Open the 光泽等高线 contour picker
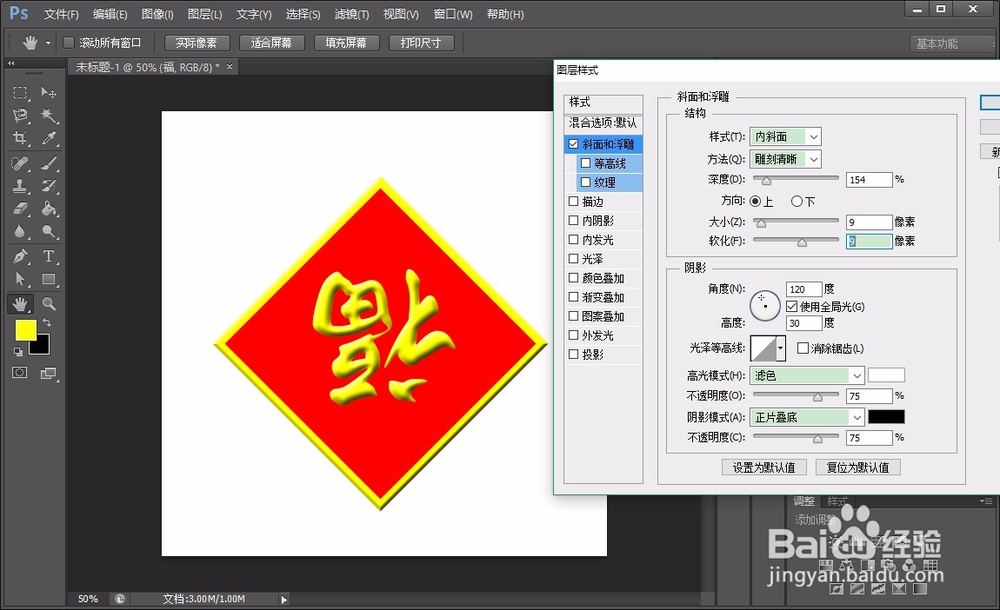The height and width of the screenshot is (610, 1000). (766, 348)
